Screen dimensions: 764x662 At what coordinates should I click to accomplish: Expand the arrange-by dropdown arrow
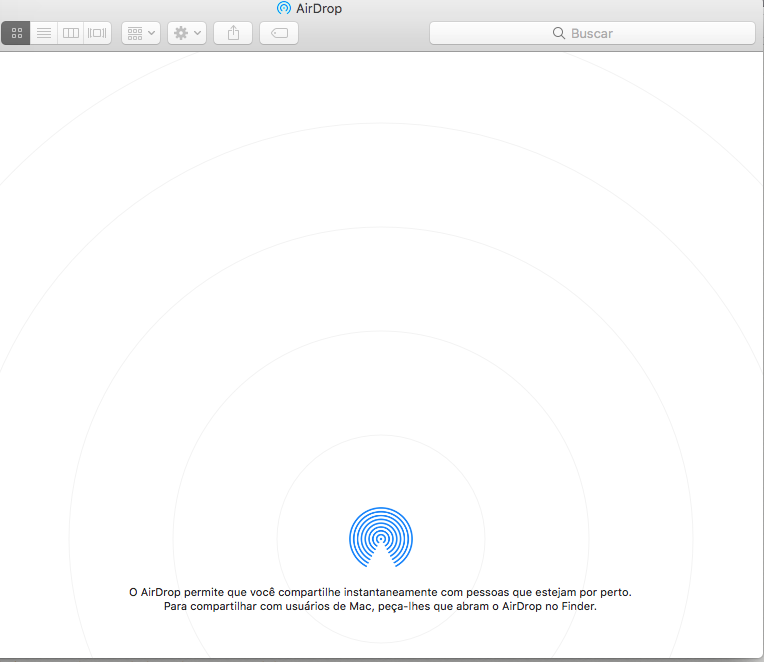pos(152,33)
